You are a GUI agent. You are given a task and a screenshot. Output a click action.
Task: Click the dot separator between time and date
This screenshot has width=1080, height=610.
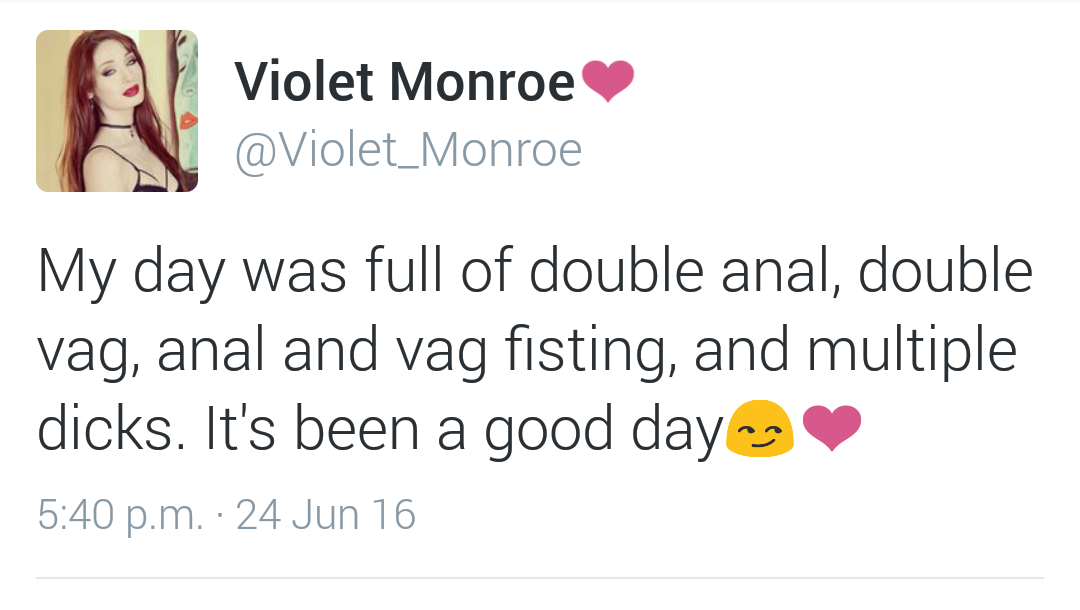tap(220, 516)
